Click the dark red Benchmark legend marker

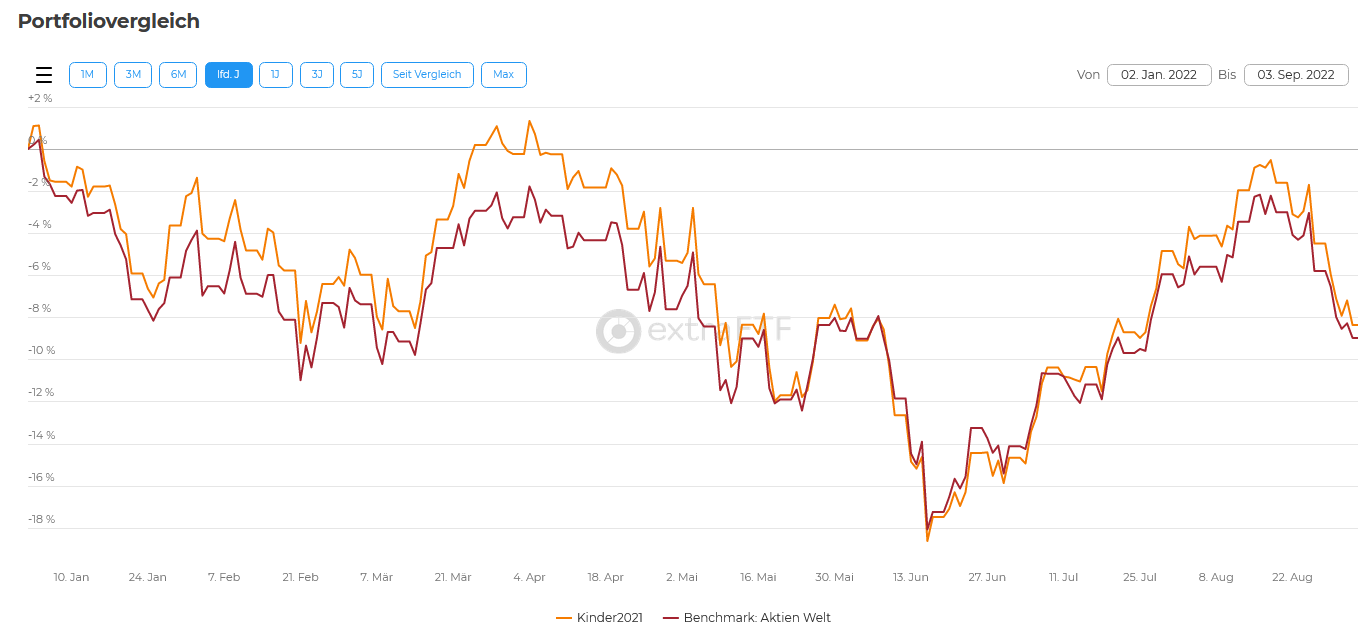tap(670, 617)
